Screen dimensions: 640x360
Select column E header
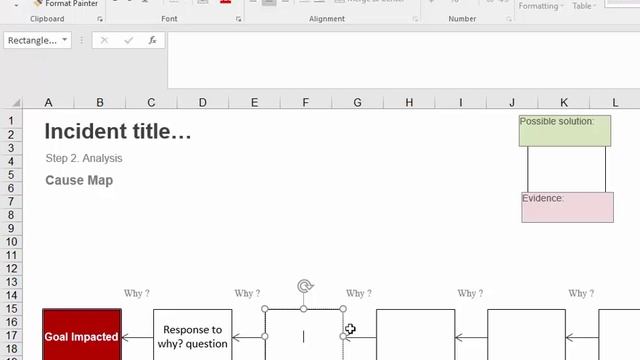pyautogui.click(x=254, y=102)
